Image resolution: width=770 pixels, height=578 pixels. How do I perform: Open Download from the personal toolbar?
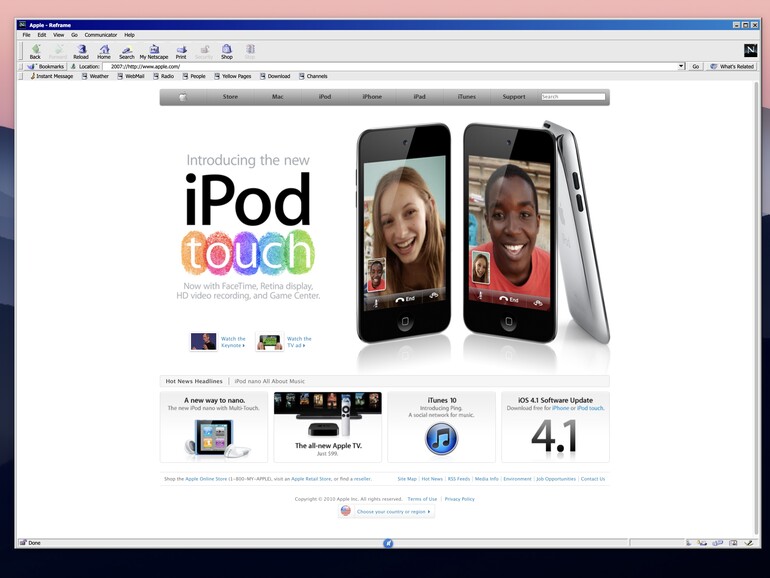click(275, 76)
